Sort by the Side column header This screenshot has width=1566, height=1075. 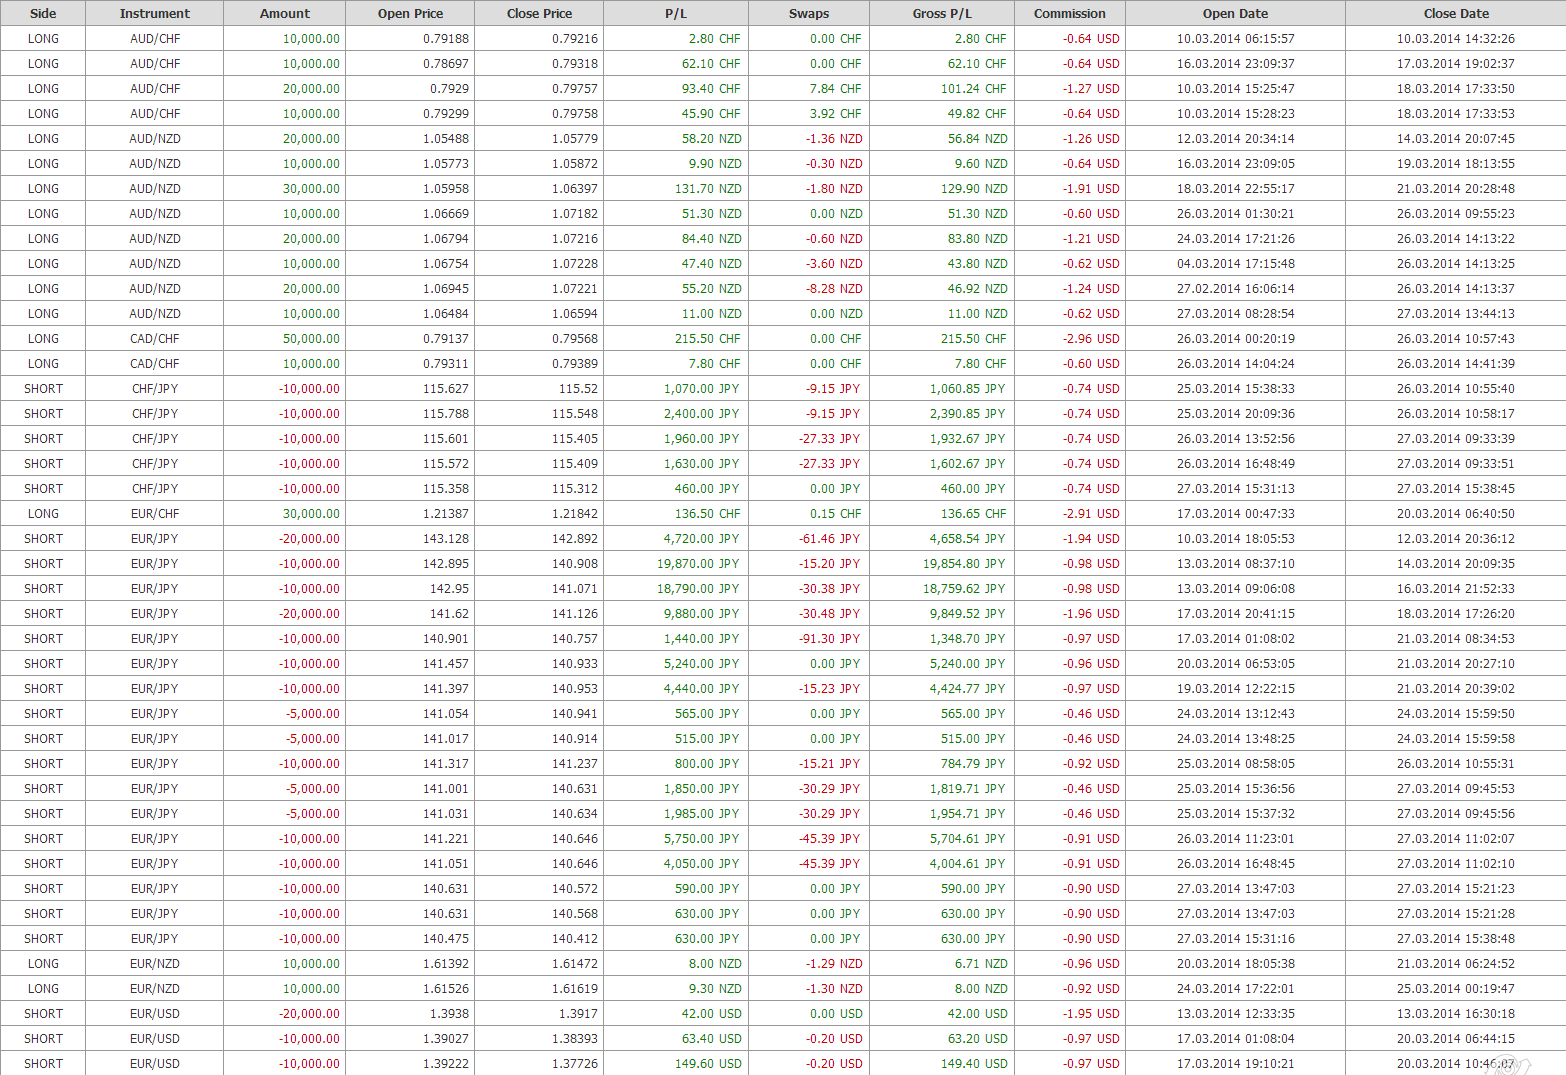tap(43, 13)
